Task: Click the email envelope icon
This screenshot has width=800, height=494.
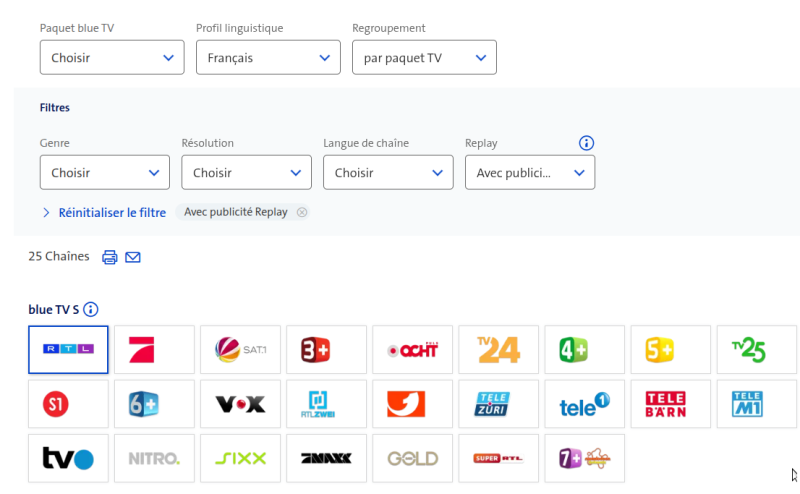Action: coord(133,257)
